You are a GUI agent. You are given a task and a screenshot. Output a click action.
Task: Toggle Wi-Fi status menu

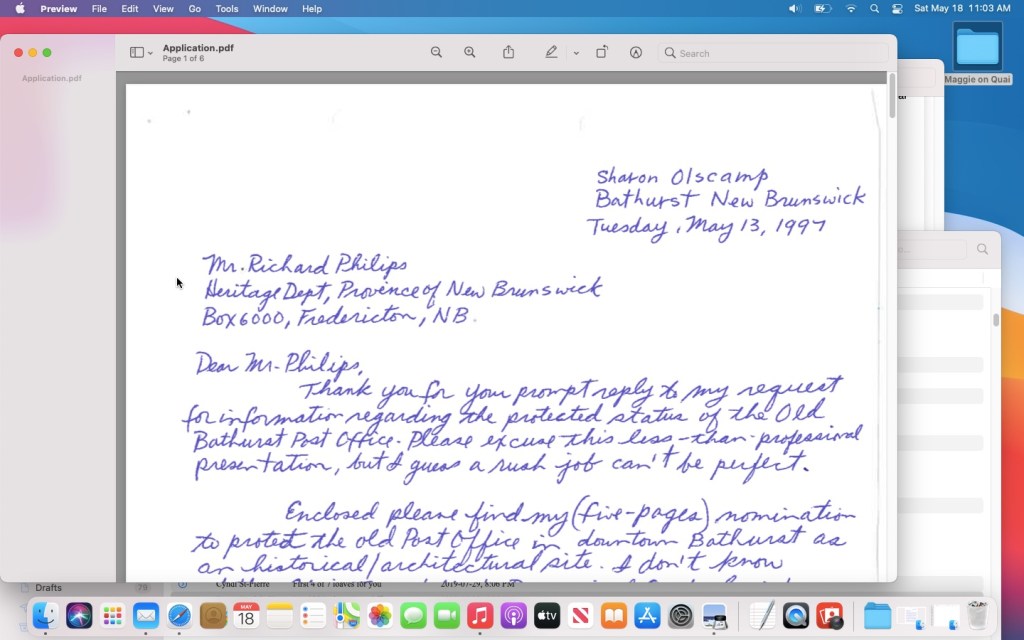point(851,8)
